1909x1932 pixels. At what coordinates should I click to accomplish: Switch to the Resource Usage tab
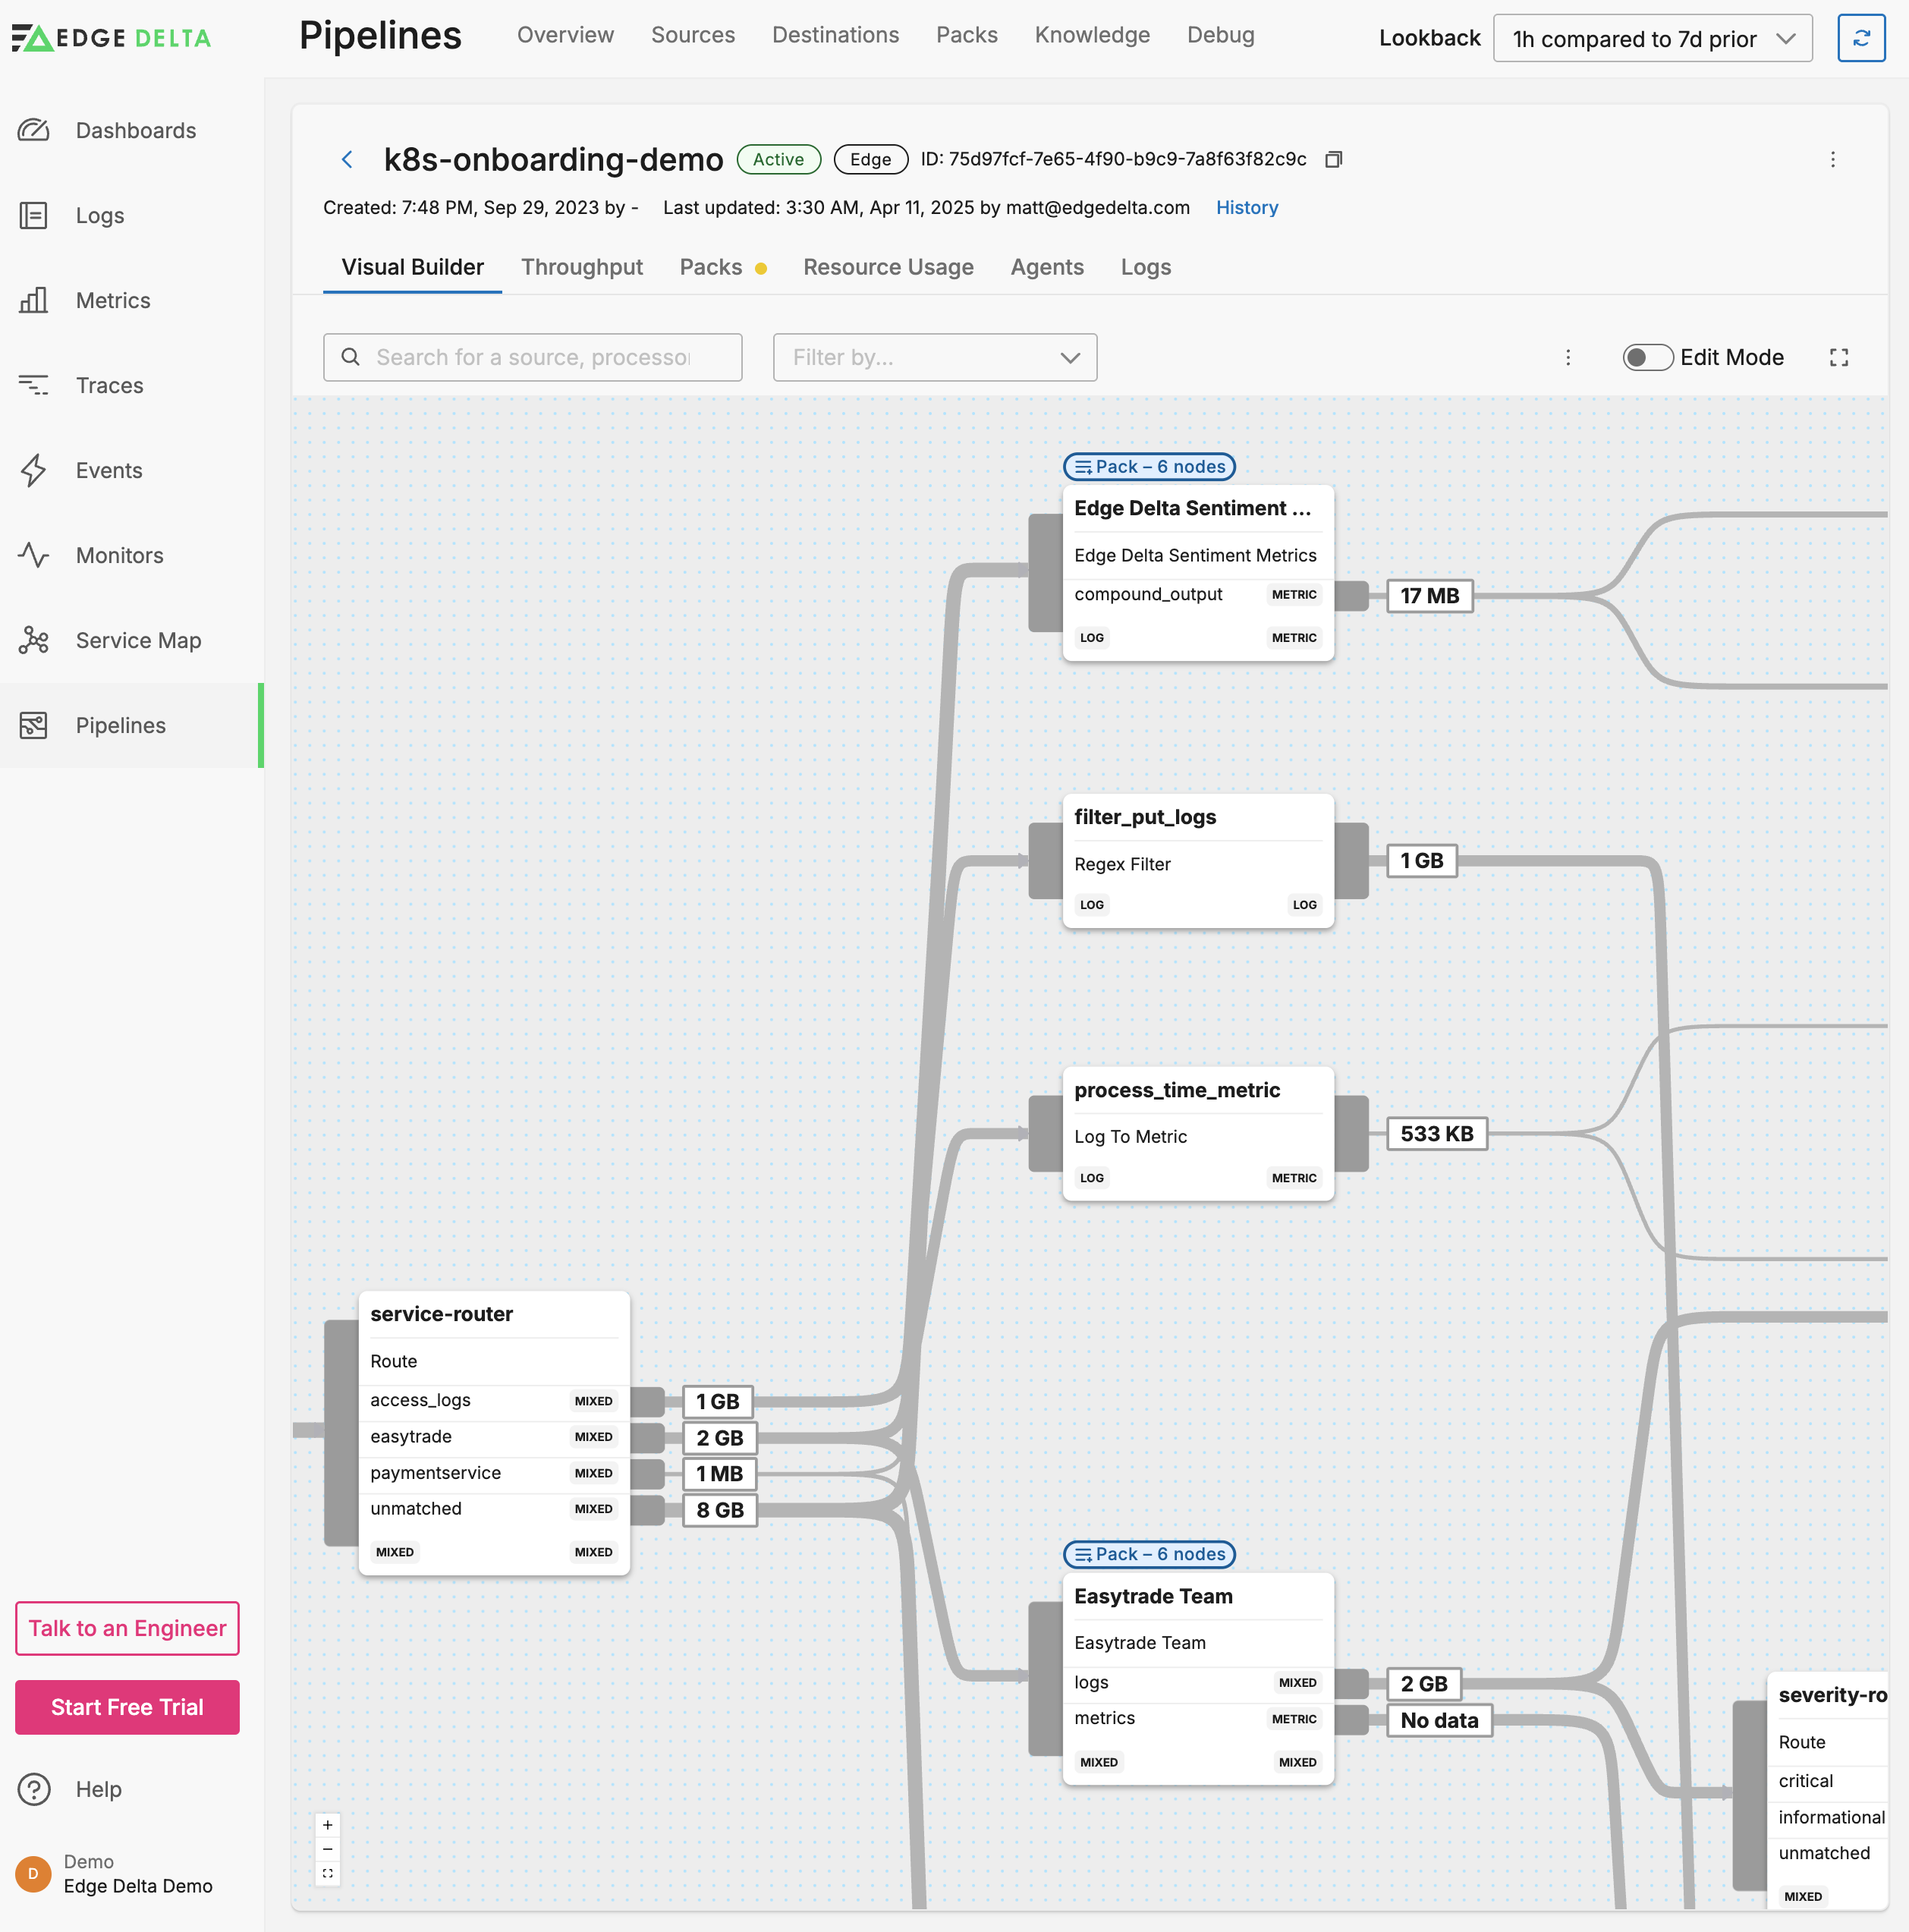(x=888, y=267)
